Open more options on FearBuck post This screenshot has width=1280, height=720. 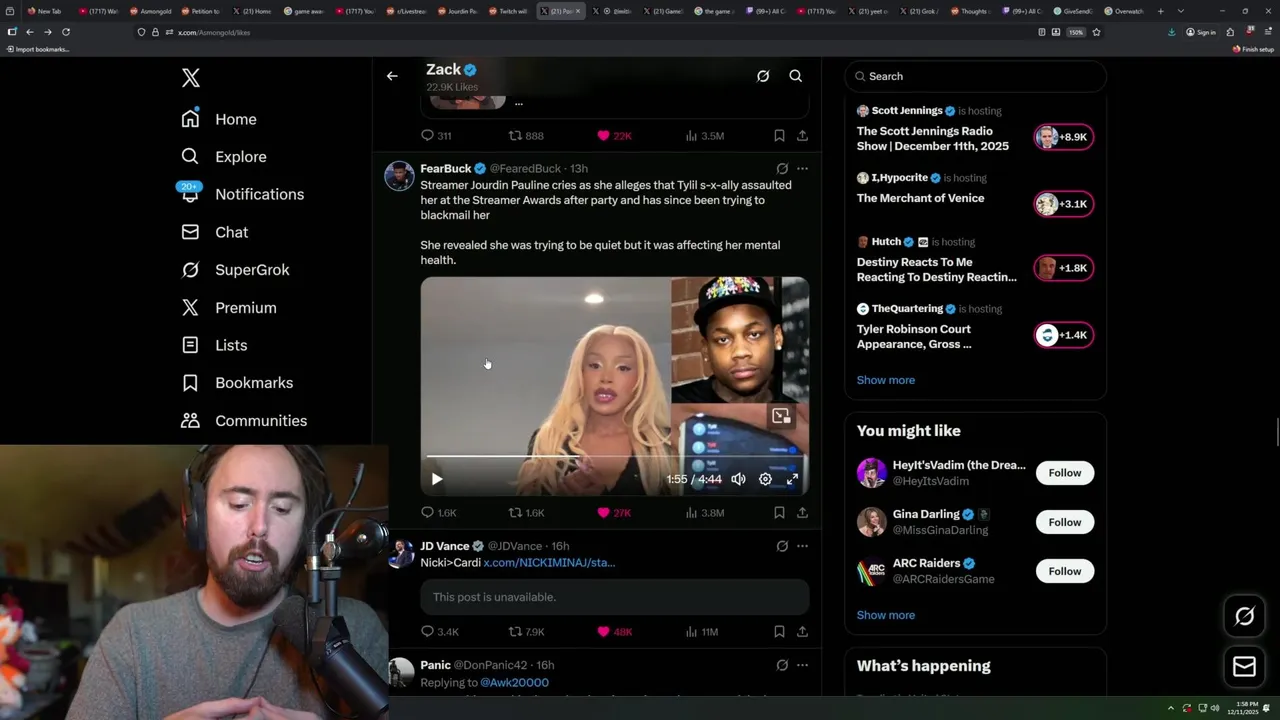[802, 169]
